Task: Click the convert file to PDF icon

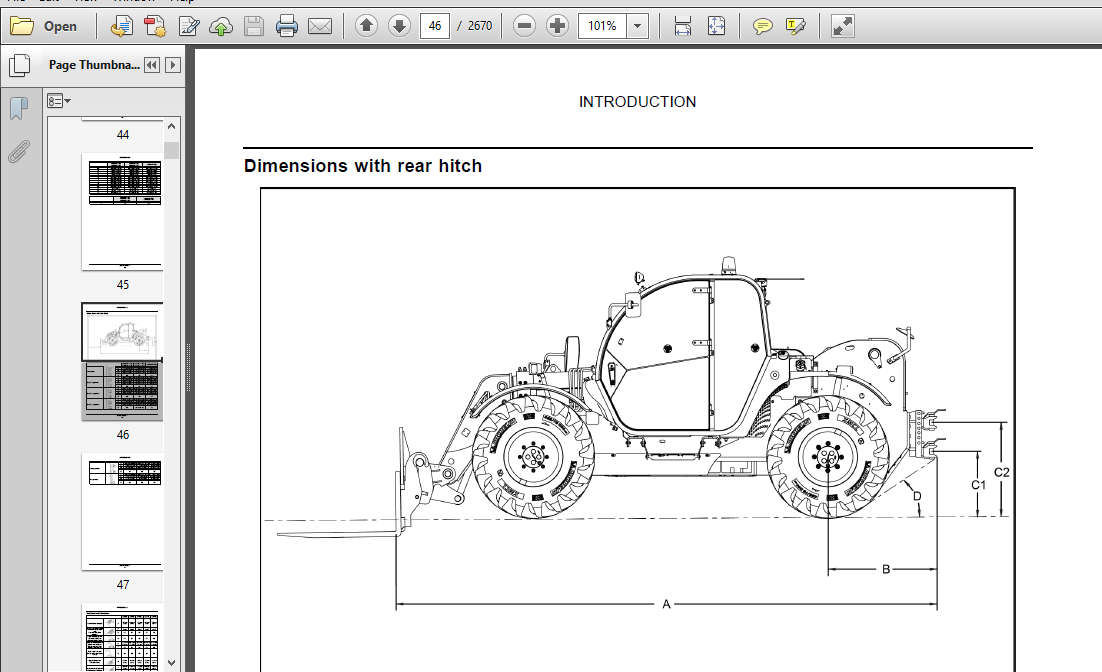Action: pyautogui.click(x=122, y=26)
